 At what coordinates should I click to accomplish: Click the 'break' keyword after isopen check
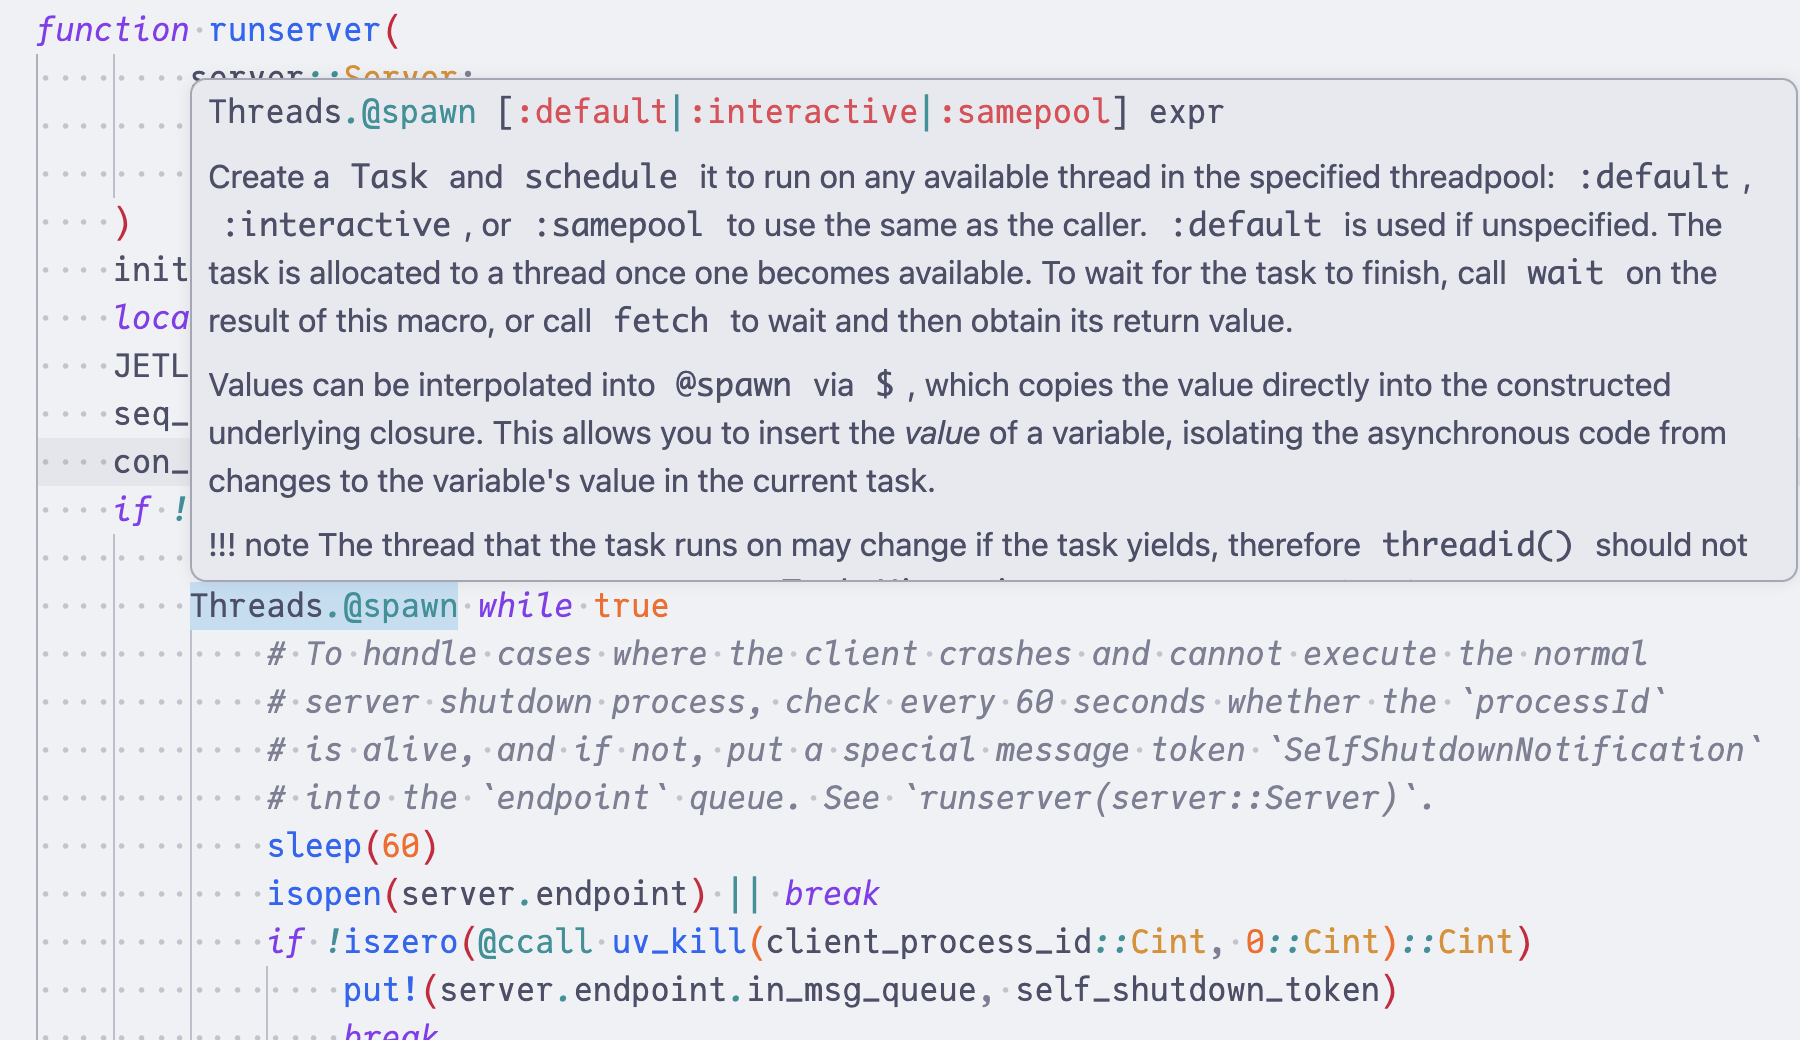[832, 894]
